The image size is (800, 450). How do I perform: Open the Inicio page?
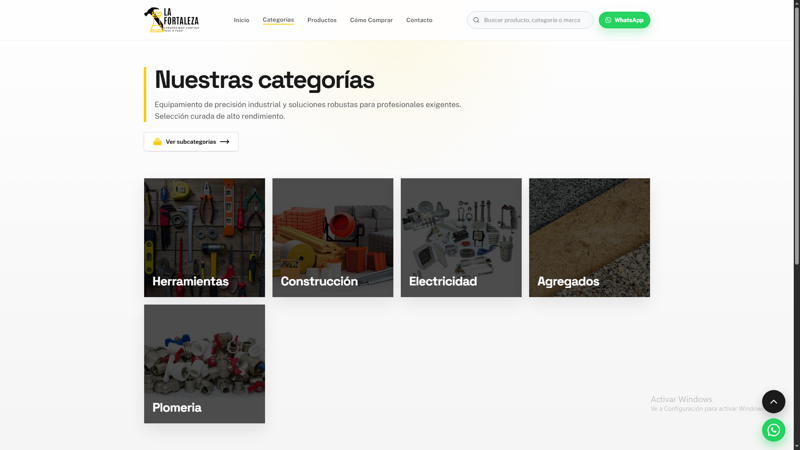(x=241, y=20)
